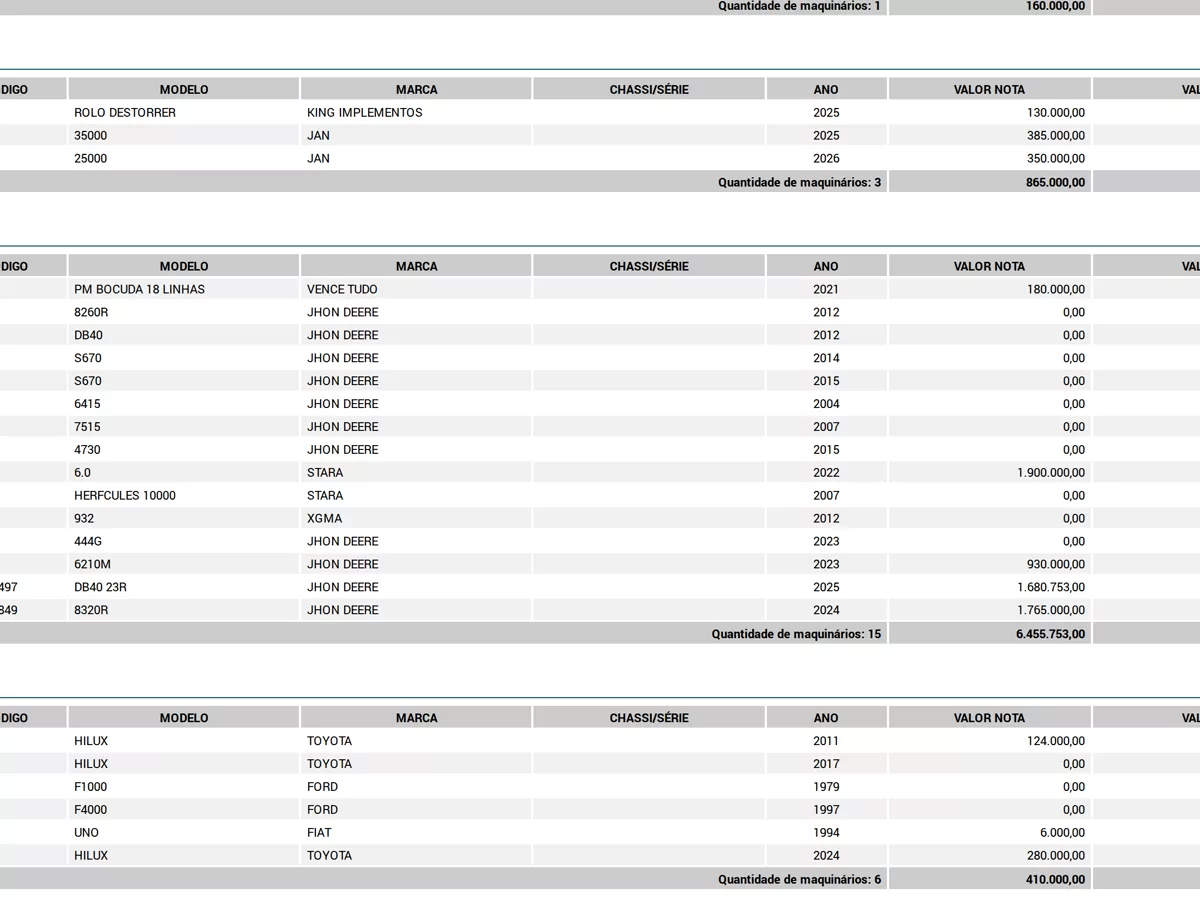Click the year 2026 cell

(x=826, y=159)
